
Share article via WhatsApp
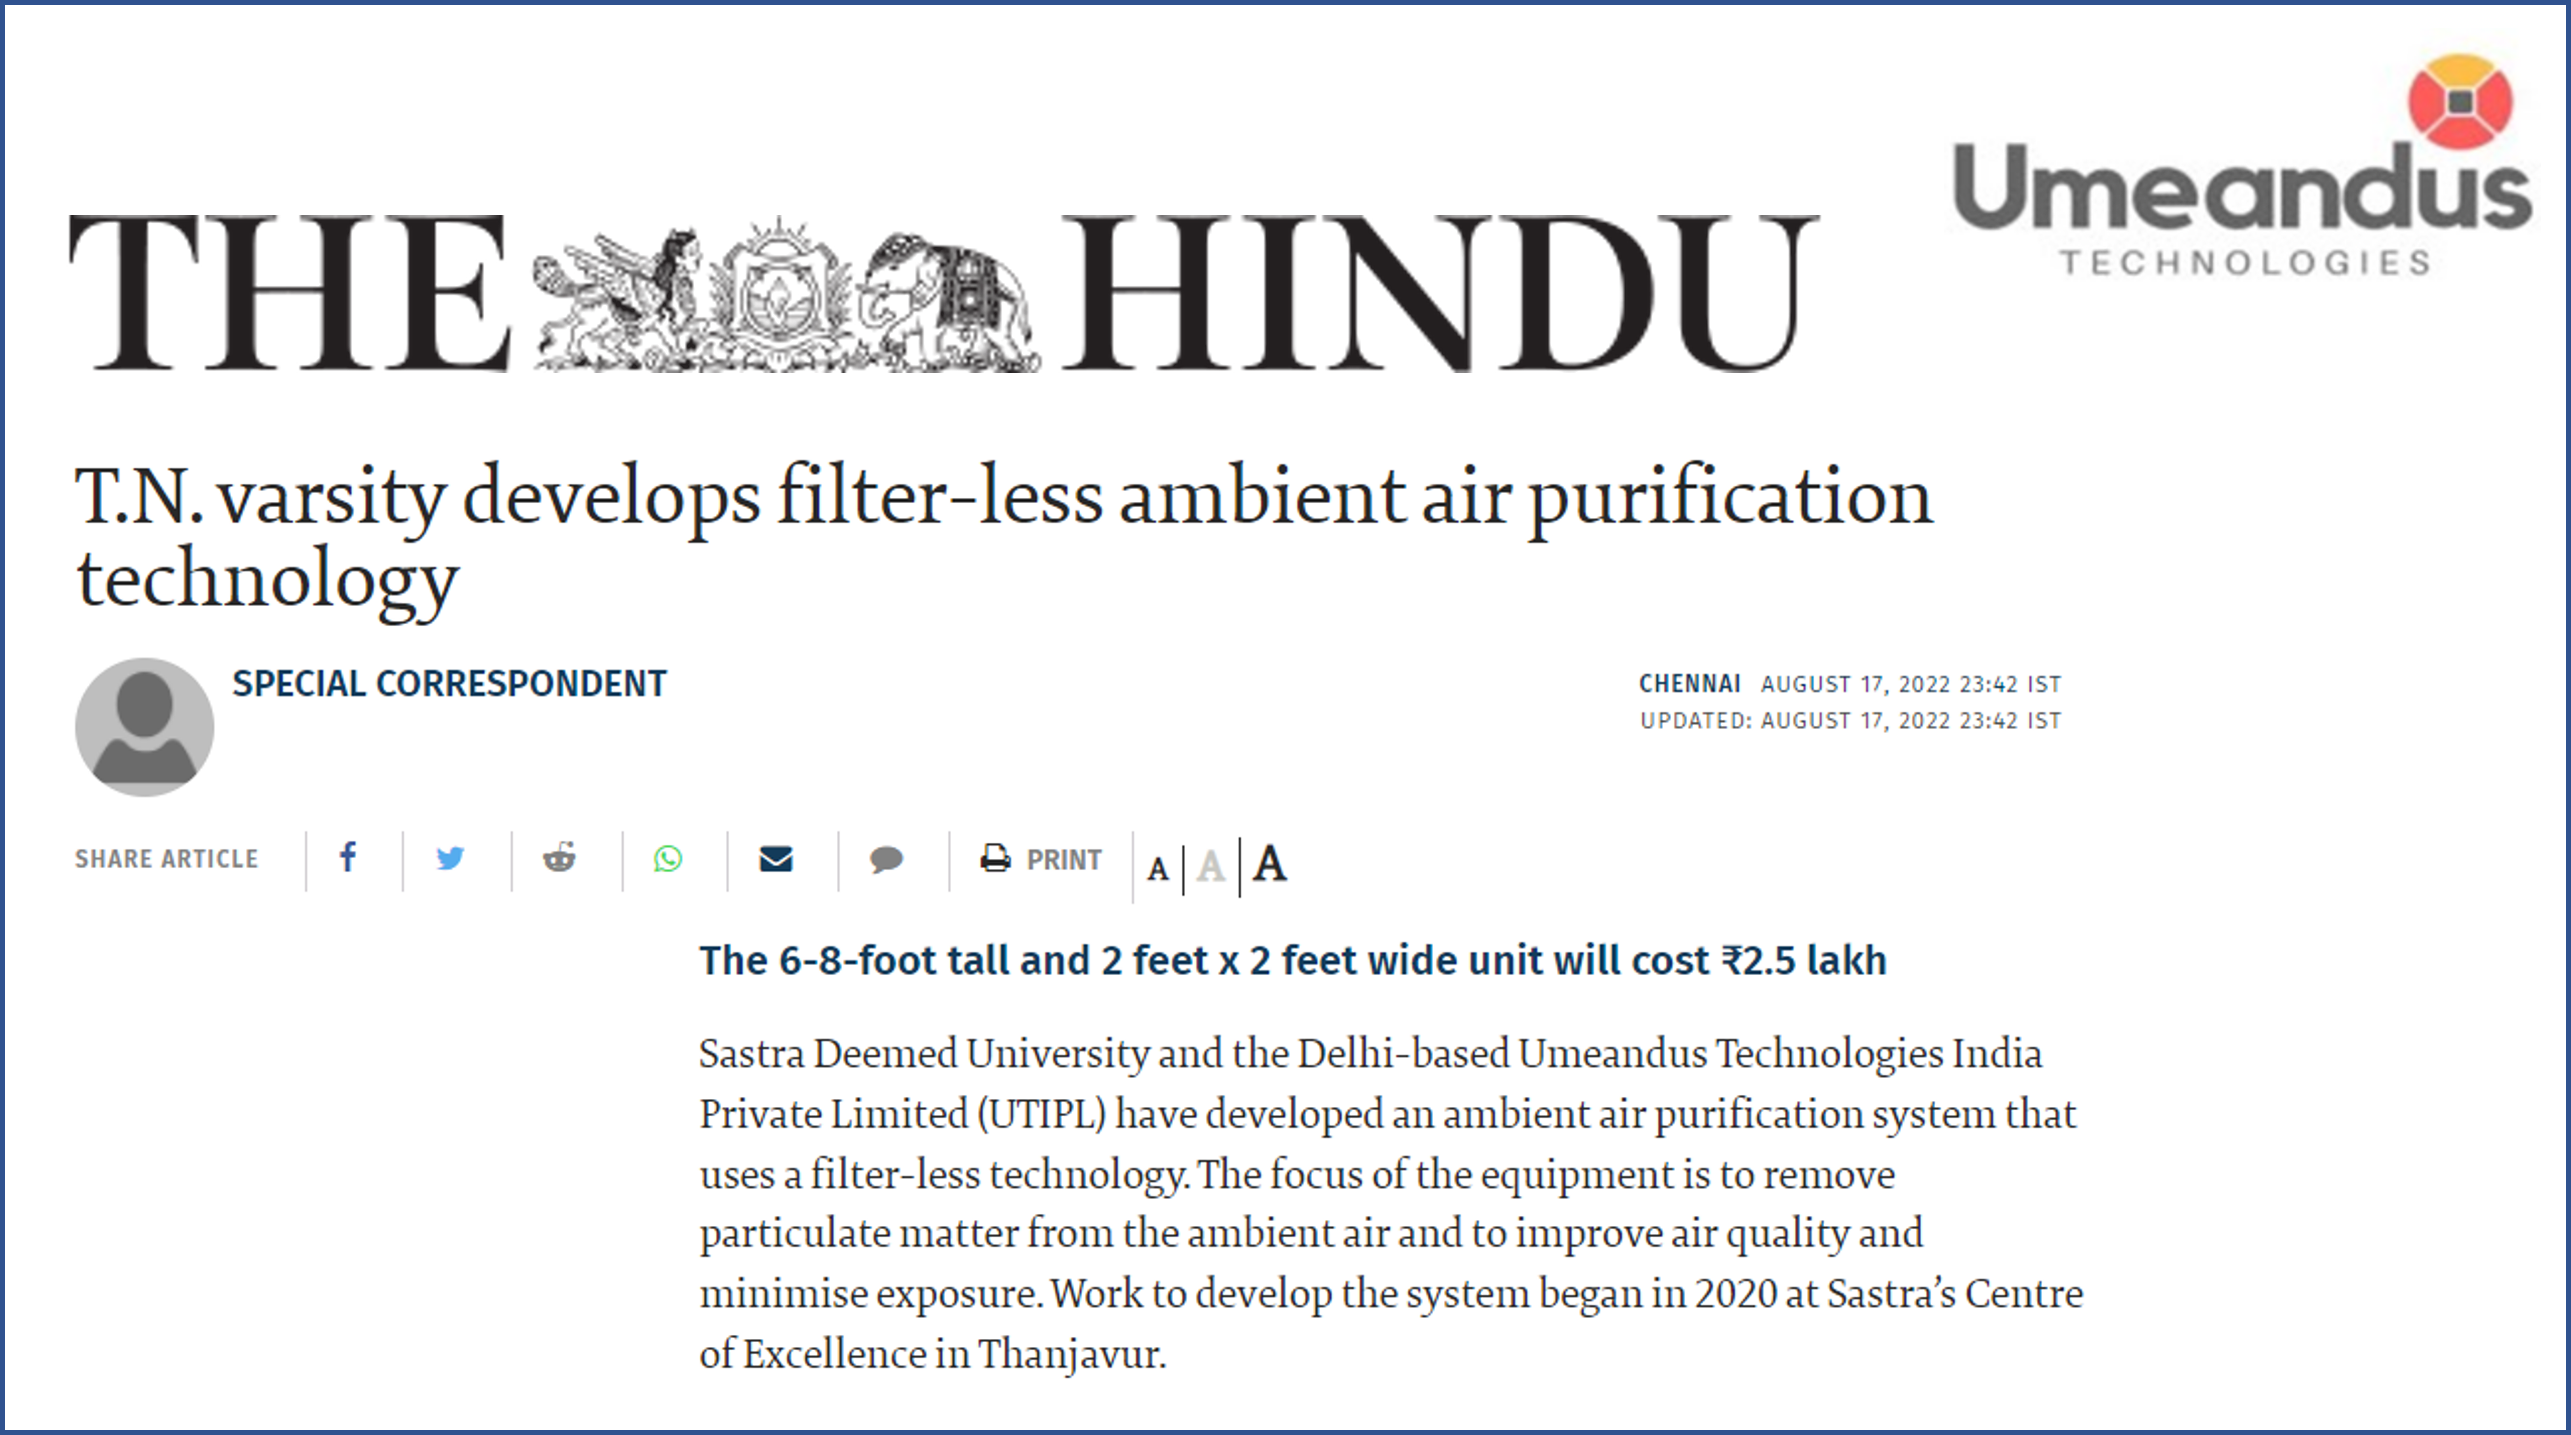pyautogui.click(x=668, y=859)
